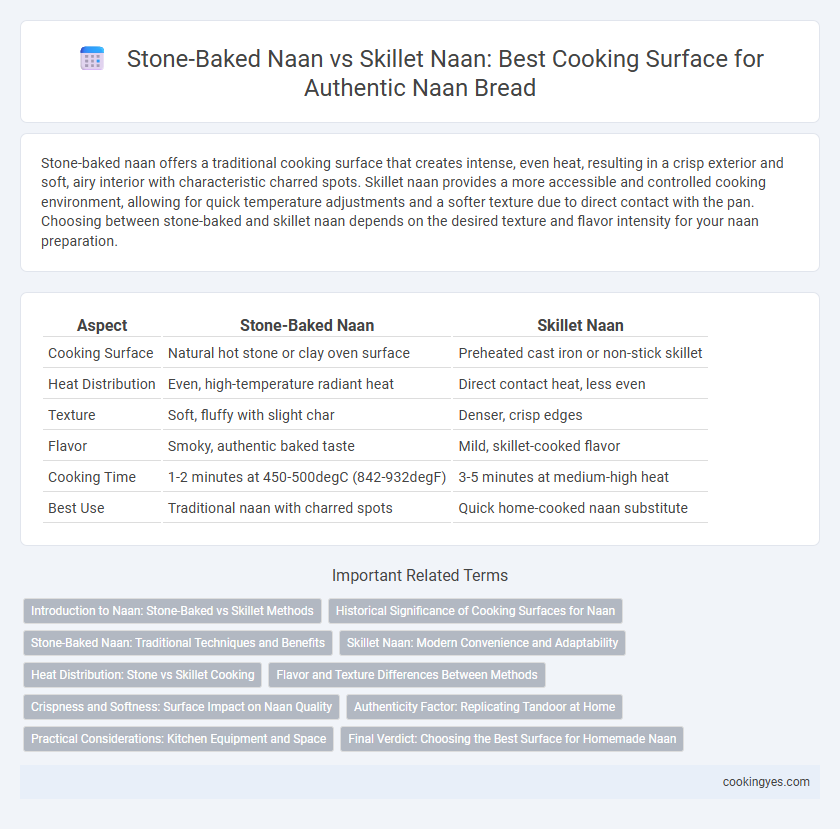Click the 'Best Use' table row label
Viewport: 840px width, 829px height.
click(x=76, y=508)
